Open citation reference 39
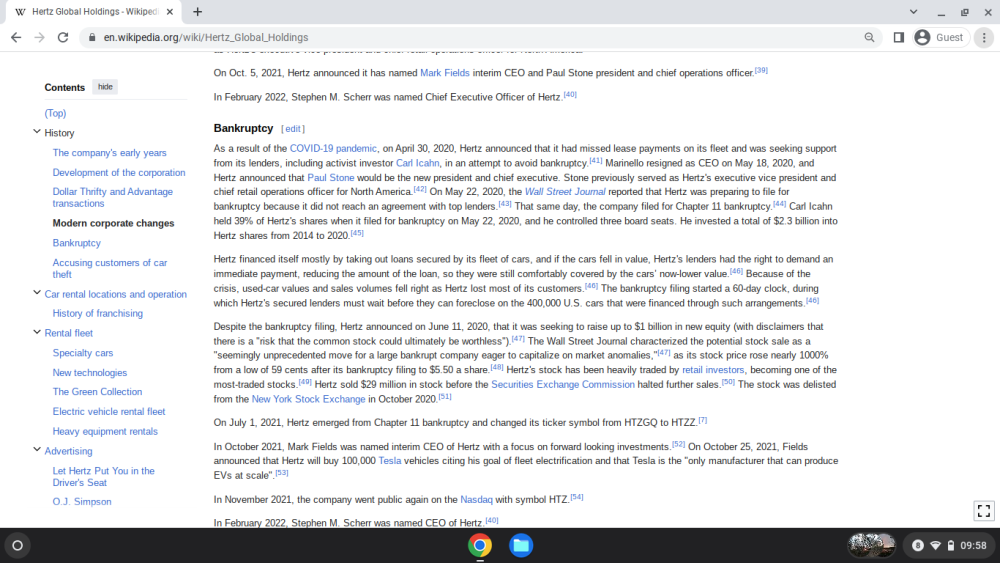The width and height of the screenshot is (1000, 563). click(761, 70)
